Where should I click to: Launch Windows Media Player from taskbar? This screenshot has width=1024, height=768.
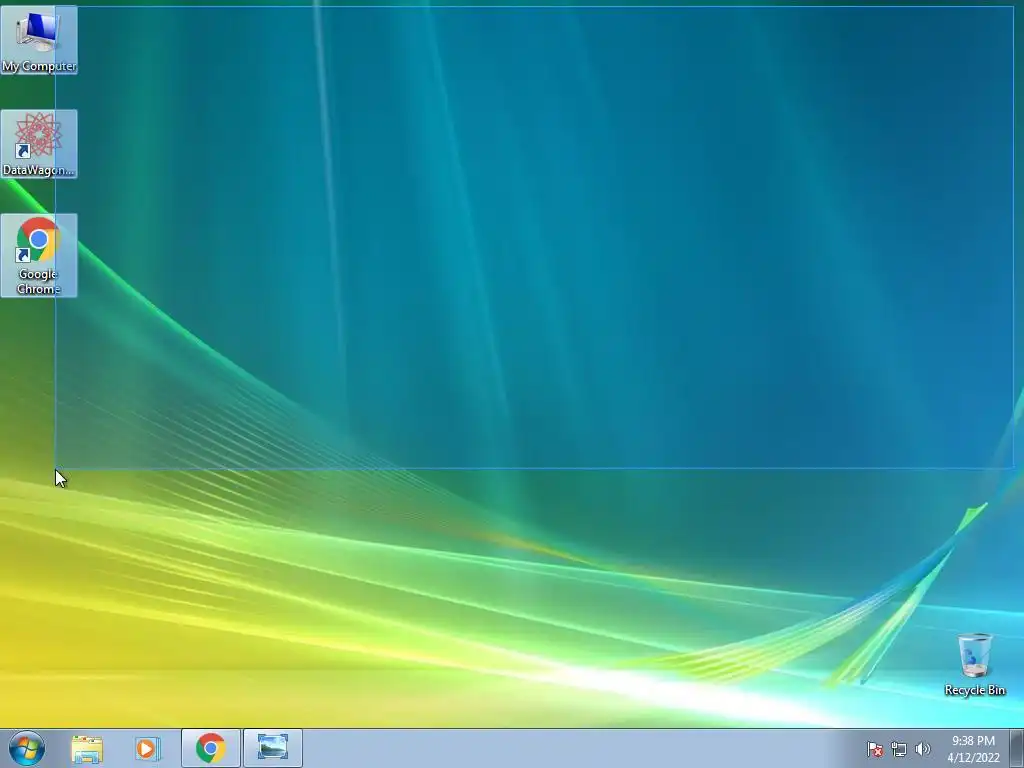(147, 748)
